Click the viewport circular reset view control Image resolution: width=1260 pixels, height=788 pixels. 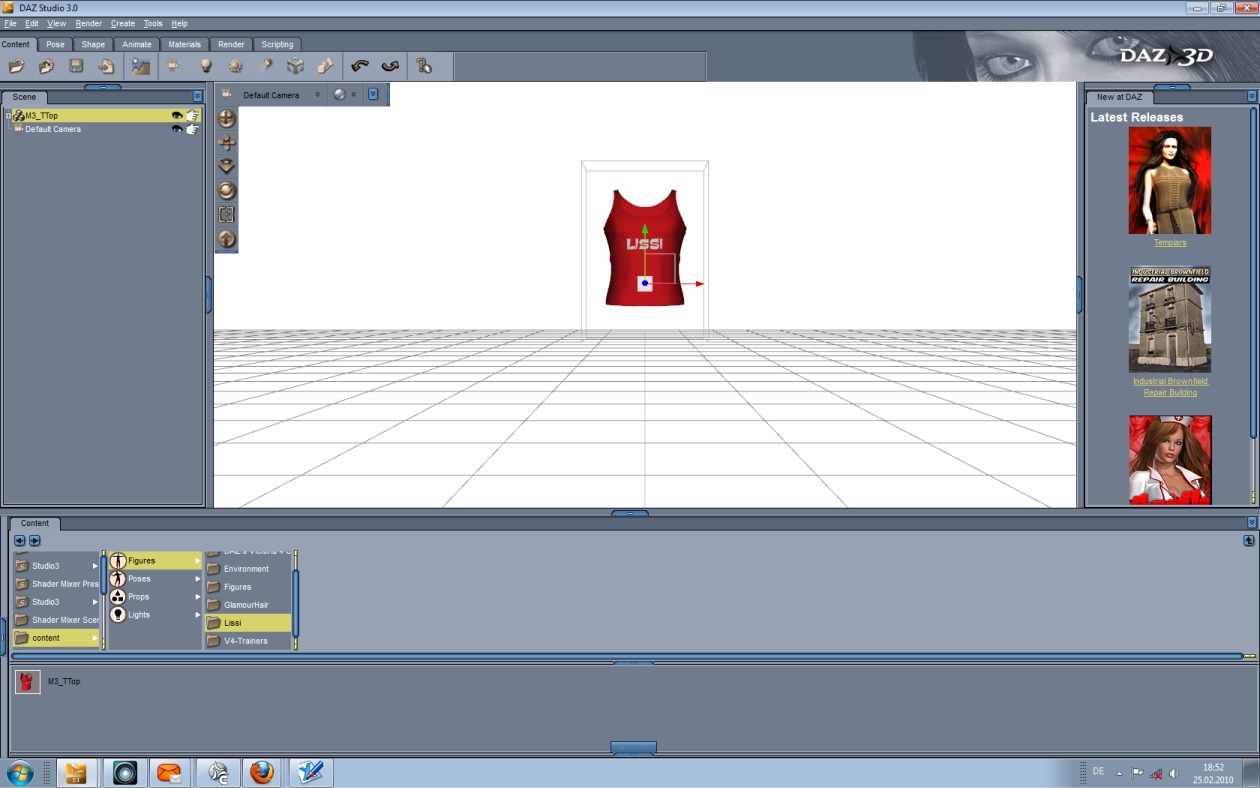tap(227, 190)
